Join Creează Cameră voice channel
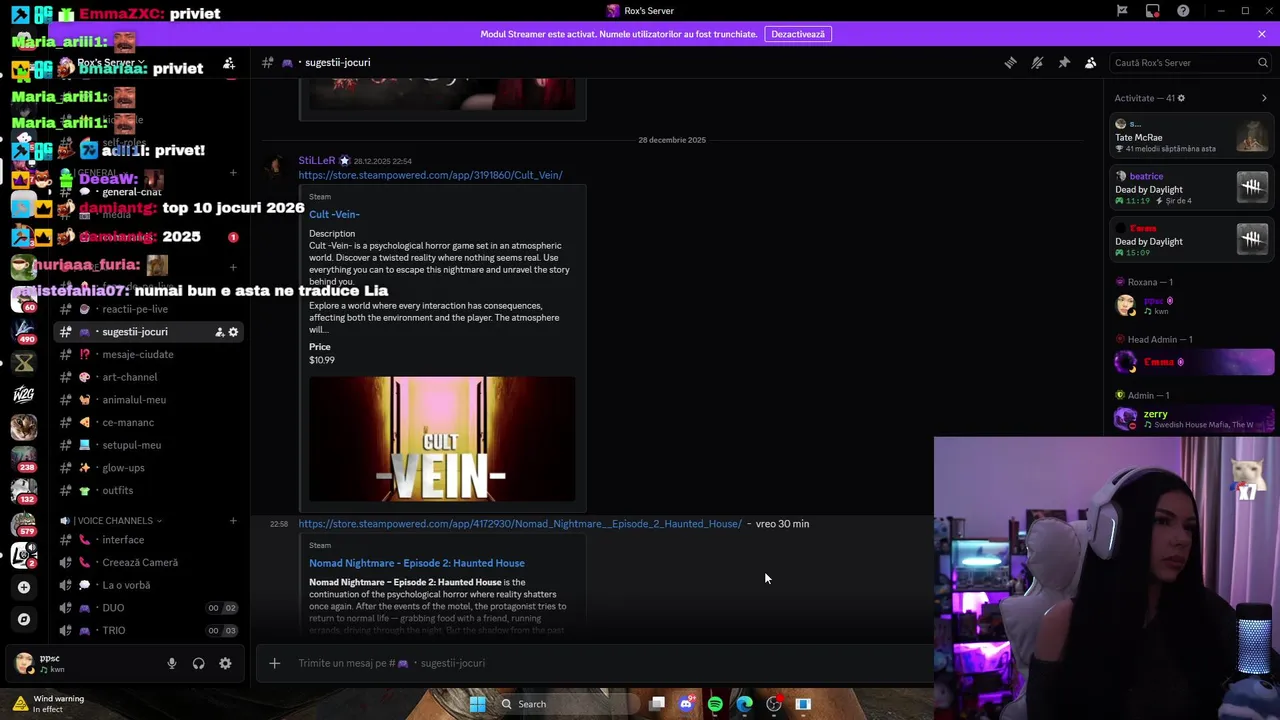The height and width of the screenshot is (720, 1280). point(148,563)
